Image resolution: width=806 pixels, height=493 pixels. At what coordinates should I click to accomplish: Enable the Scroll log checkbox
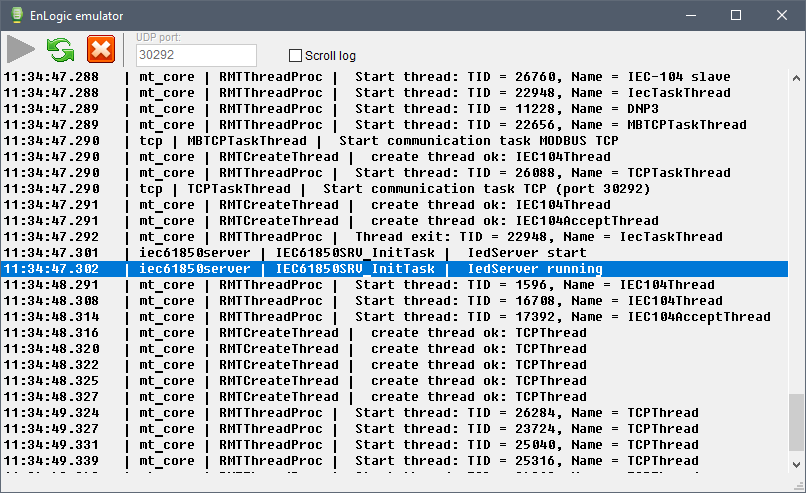pyautogui.click(x=295, y=56)
